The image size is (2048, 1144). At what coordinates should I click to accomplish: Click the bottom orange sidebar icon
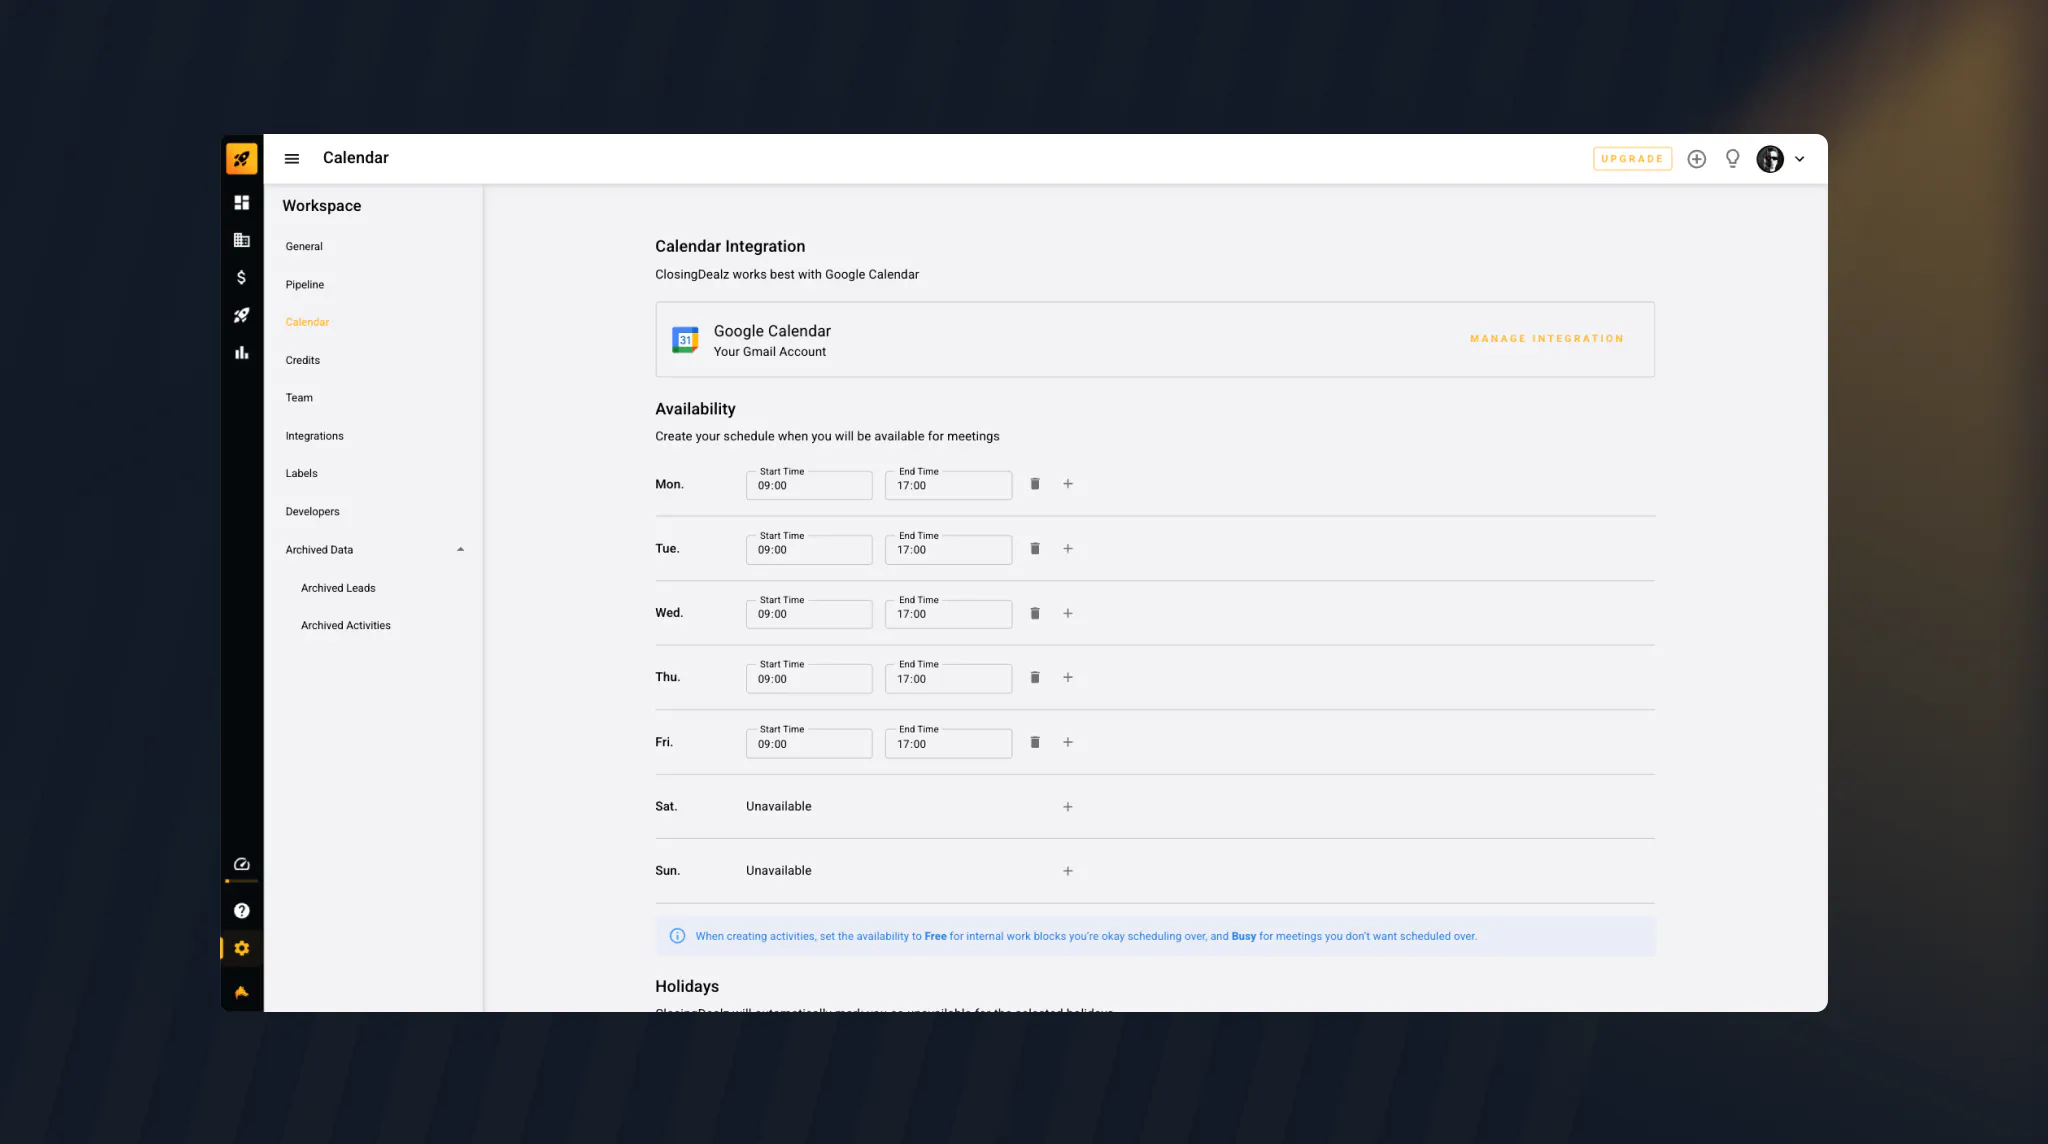point(241,992)
